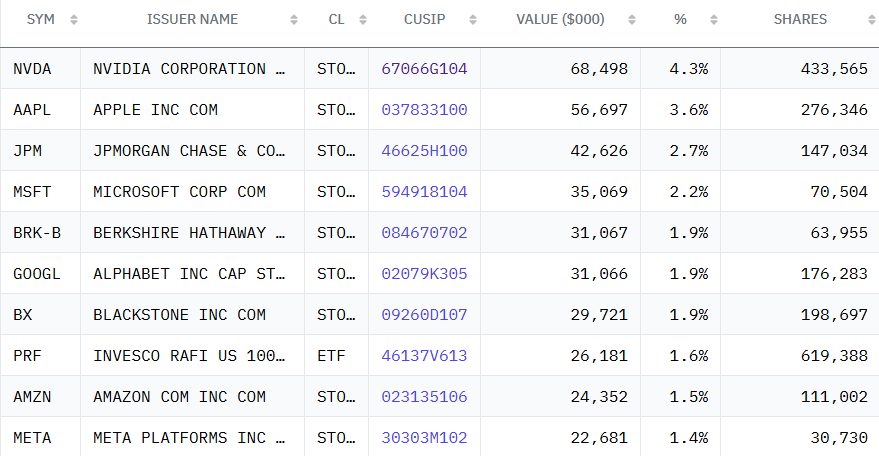Click shares 111,002 in AMZN row

[834, 396]
